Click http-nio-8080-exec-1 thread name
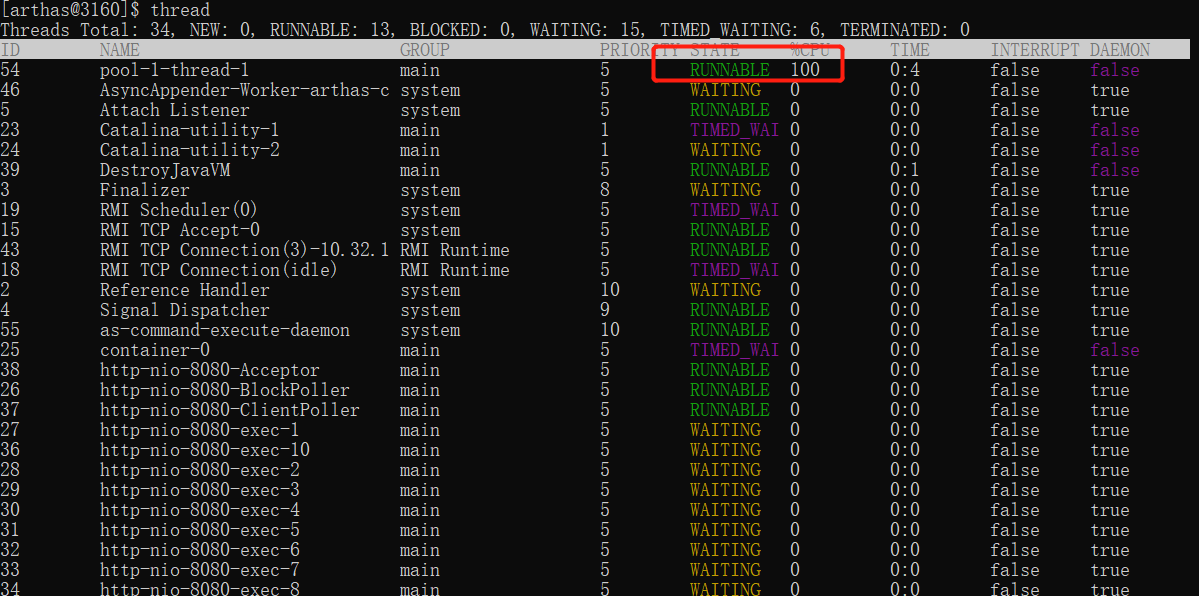 point(200,430)
